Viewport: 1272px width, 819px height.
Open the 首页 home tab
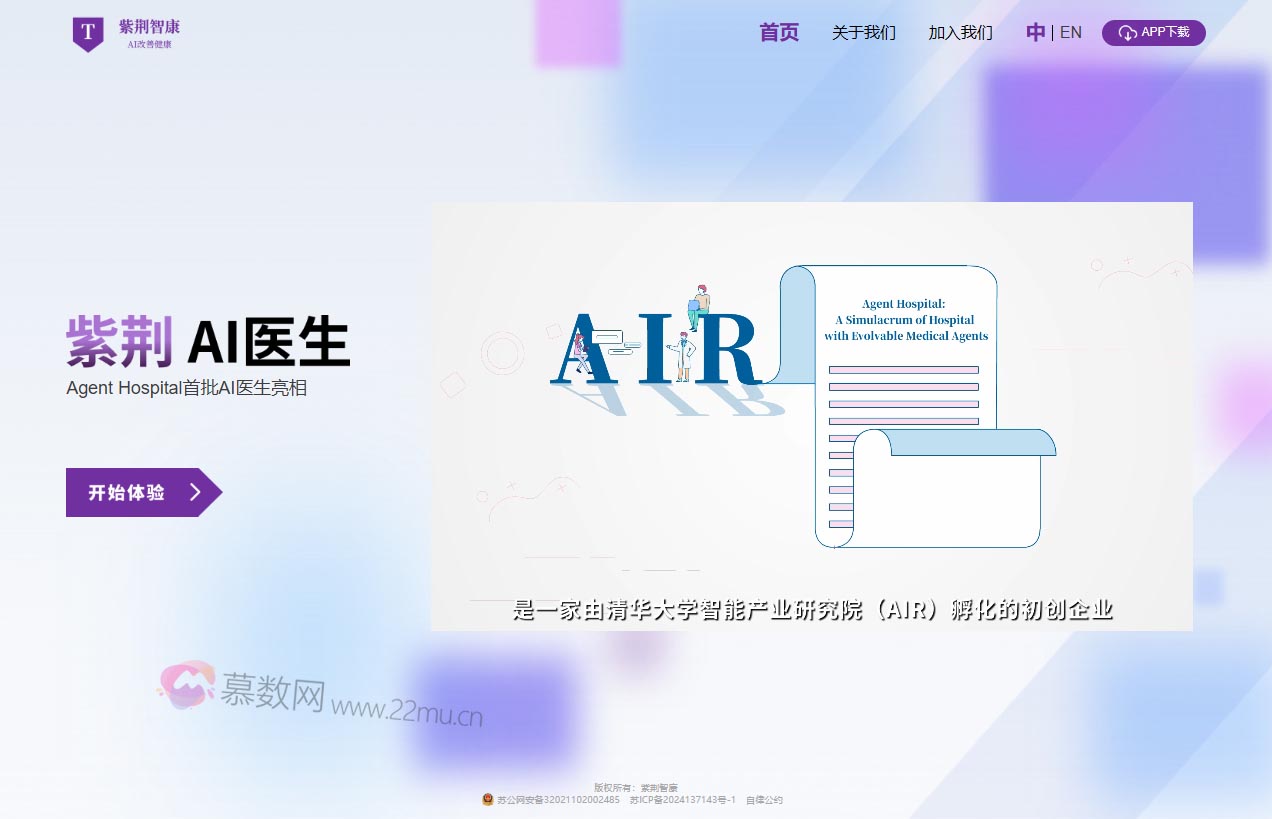pos(779,33)
